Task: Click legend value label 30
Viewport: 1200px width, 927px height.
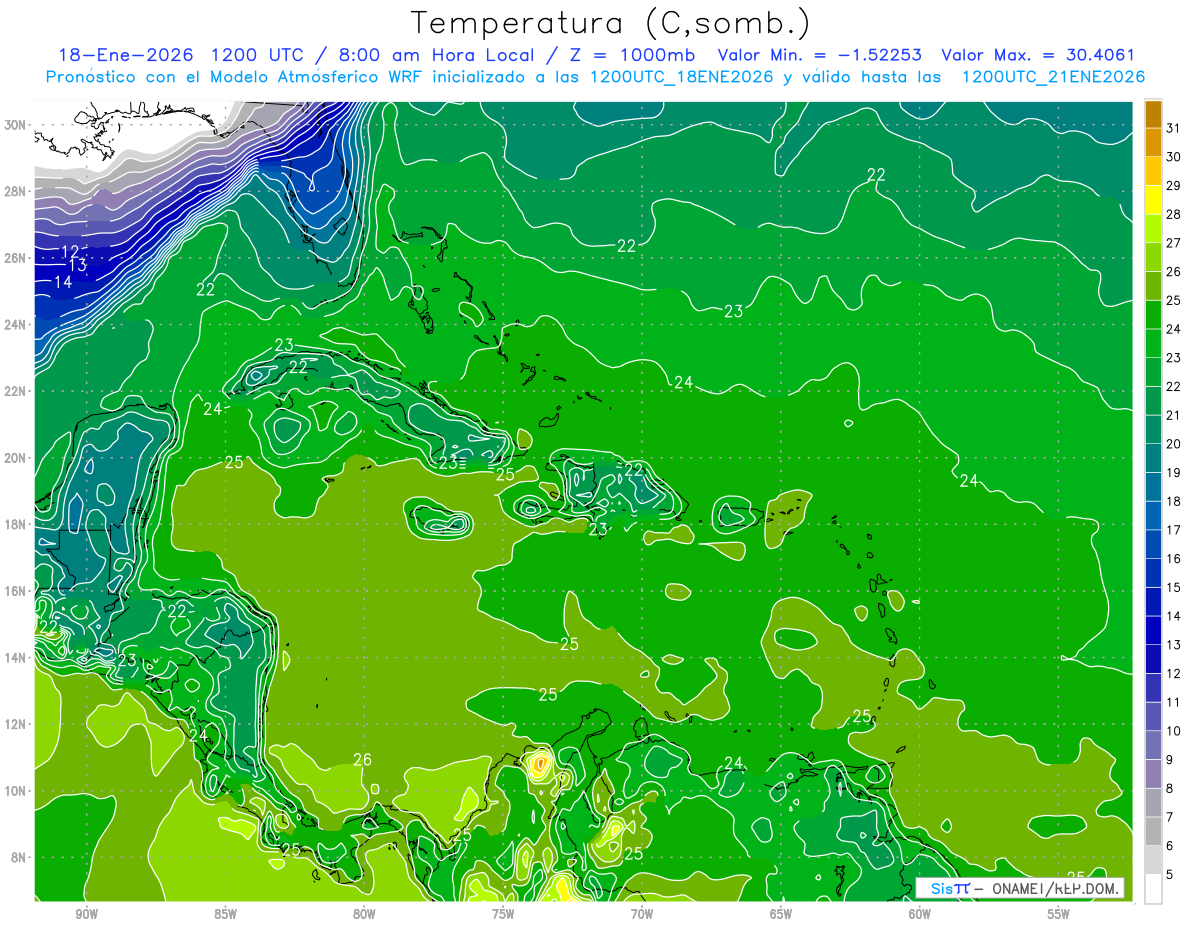Action: pos(1174,156)
